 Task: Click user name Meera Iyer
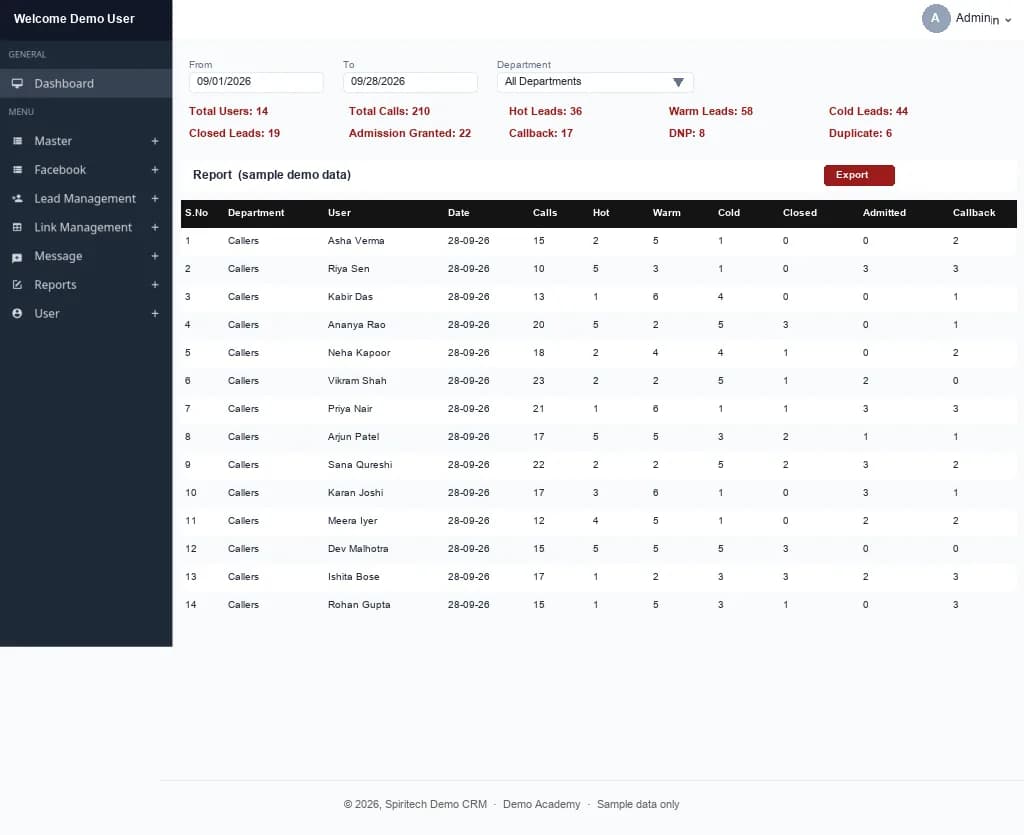353,521
